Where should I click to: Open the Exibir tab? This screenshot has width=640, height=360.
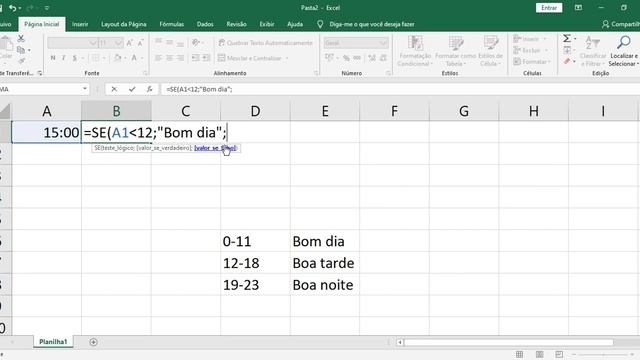click(x=267, y=24)
